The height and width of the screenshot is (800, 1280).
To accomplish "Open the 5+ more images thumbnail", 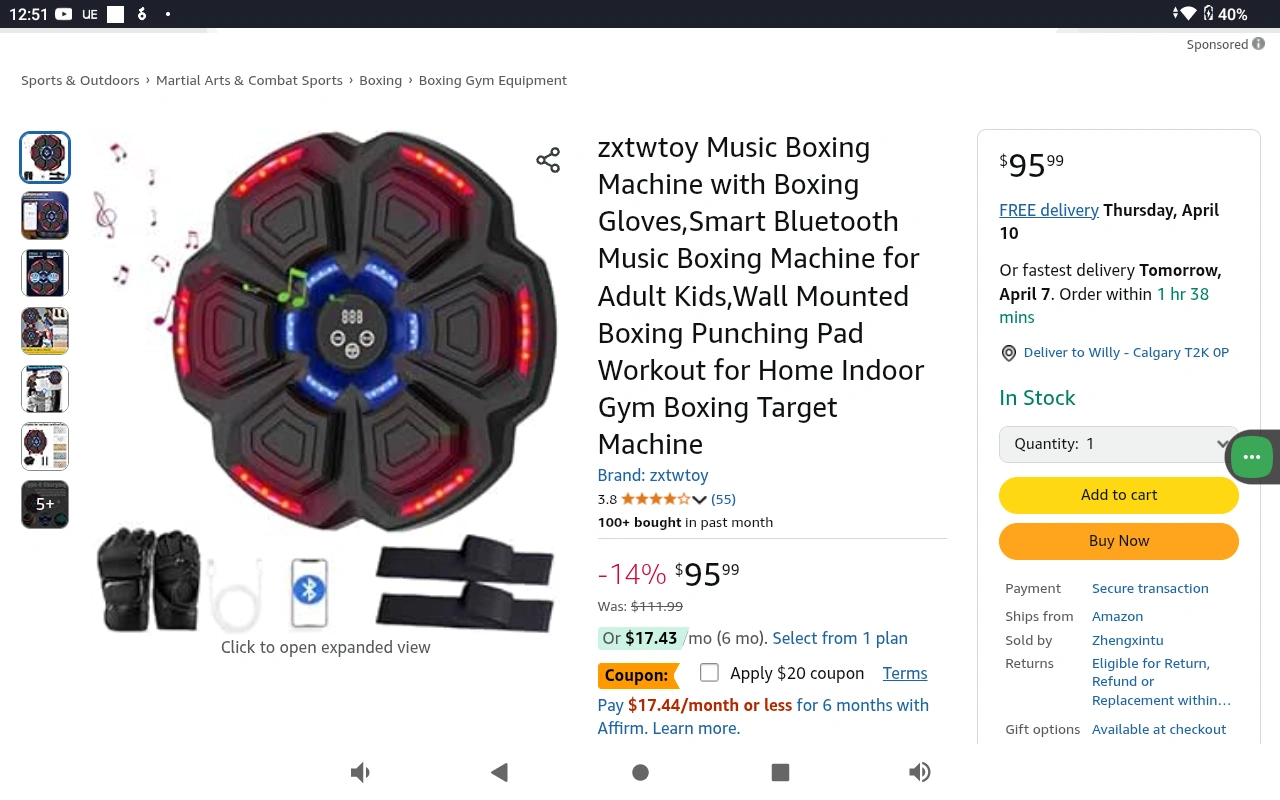I will point(45,504).
